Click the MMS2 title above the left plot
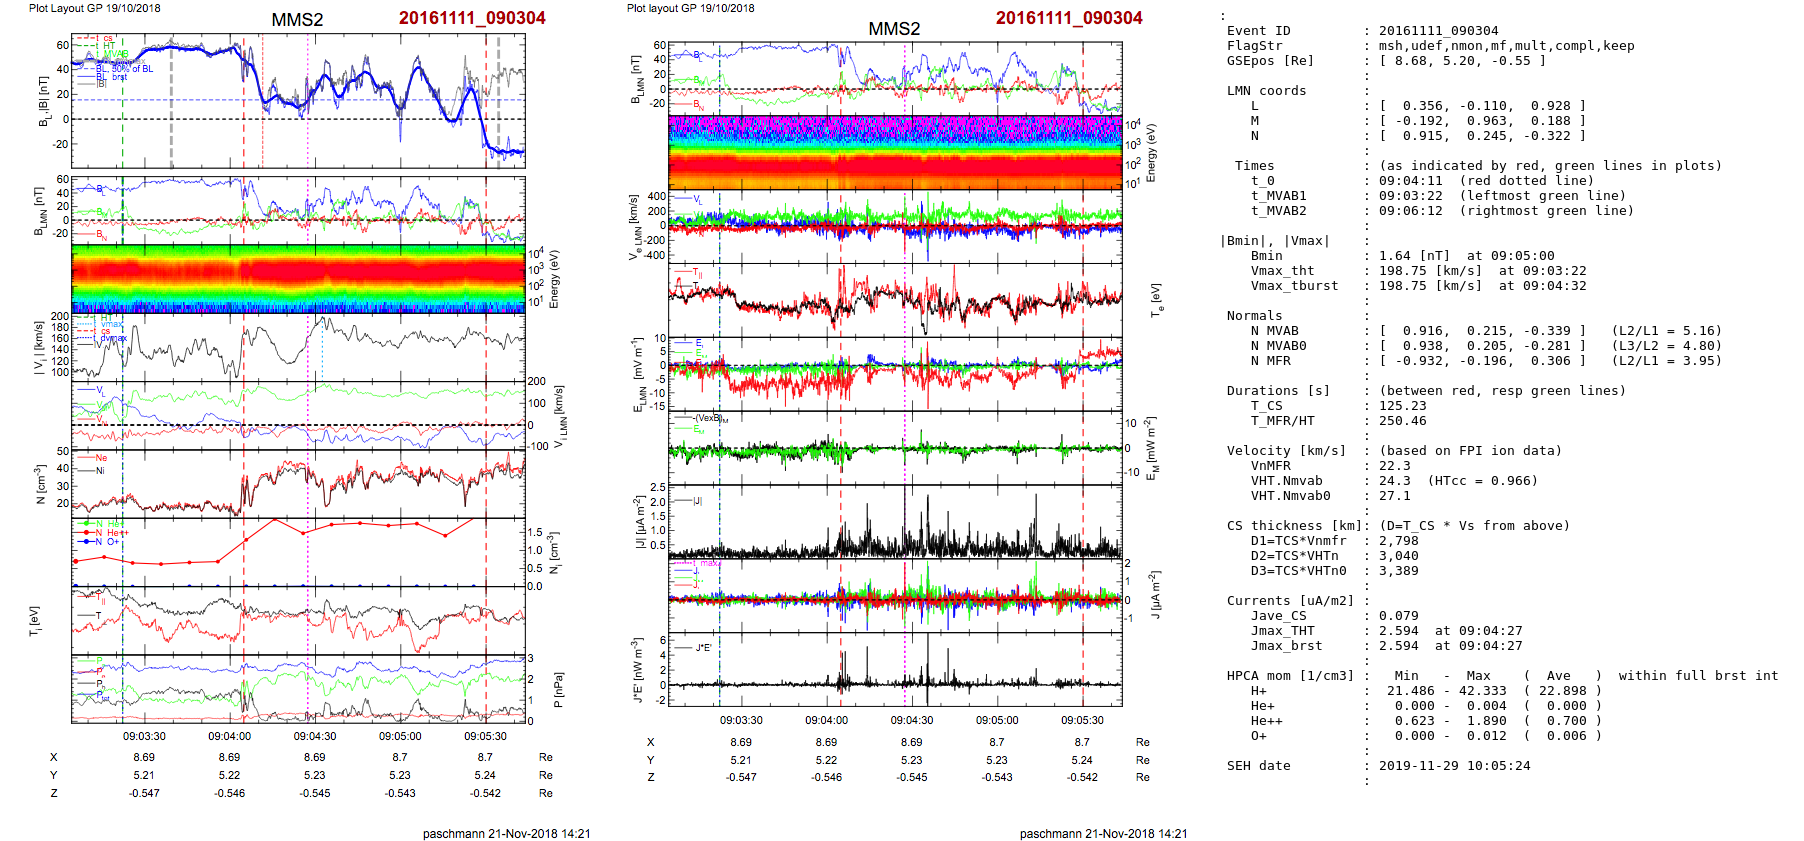Image resolution: width=1804 pixels, height=841 pixels. (x=297, y=20)
